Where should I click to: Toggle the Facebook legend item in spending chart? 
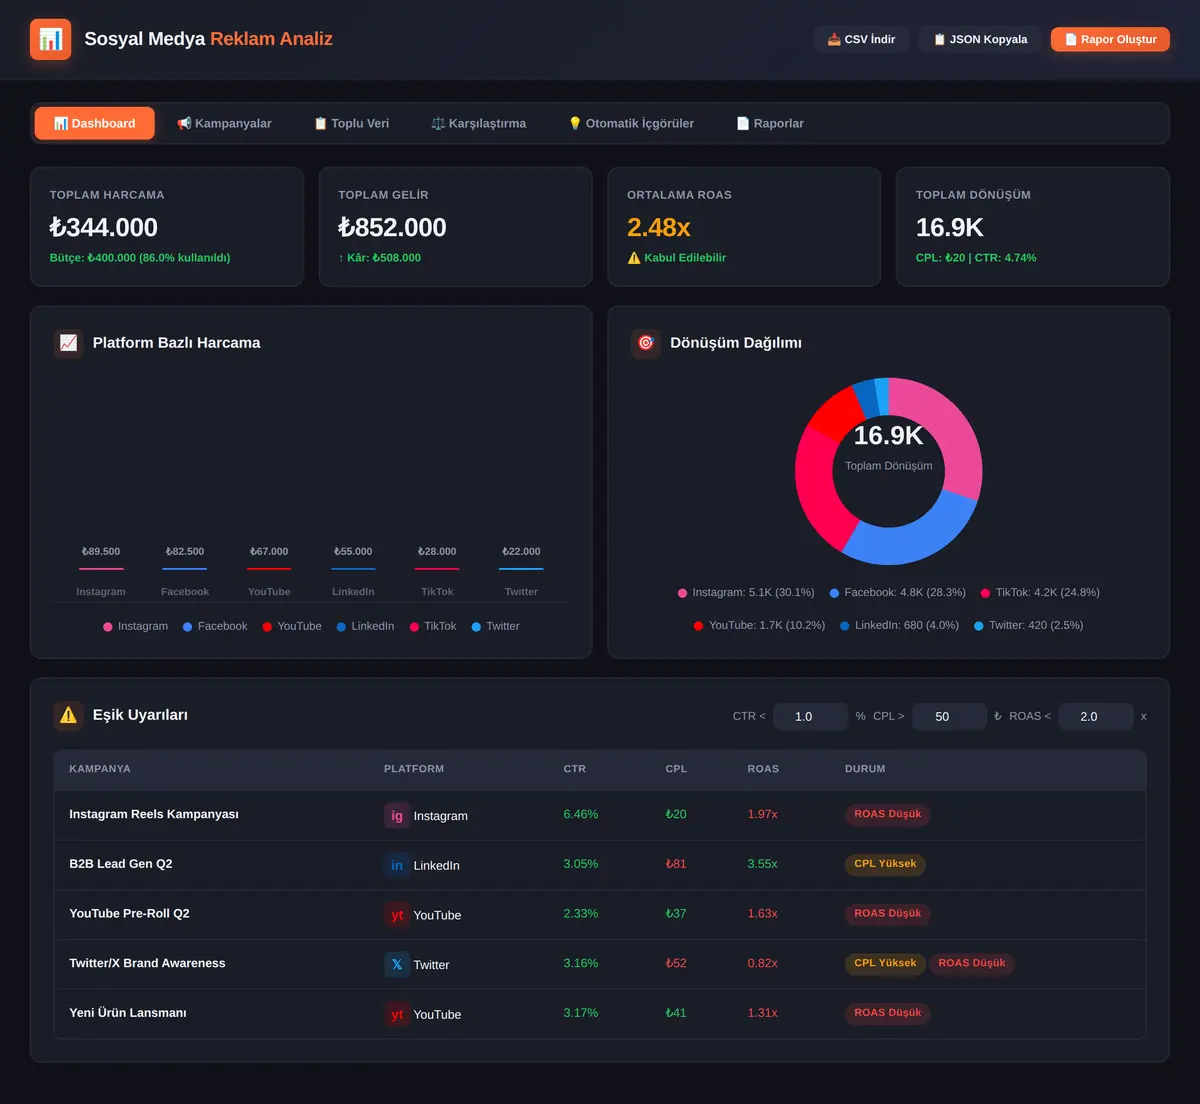(215, 626)
